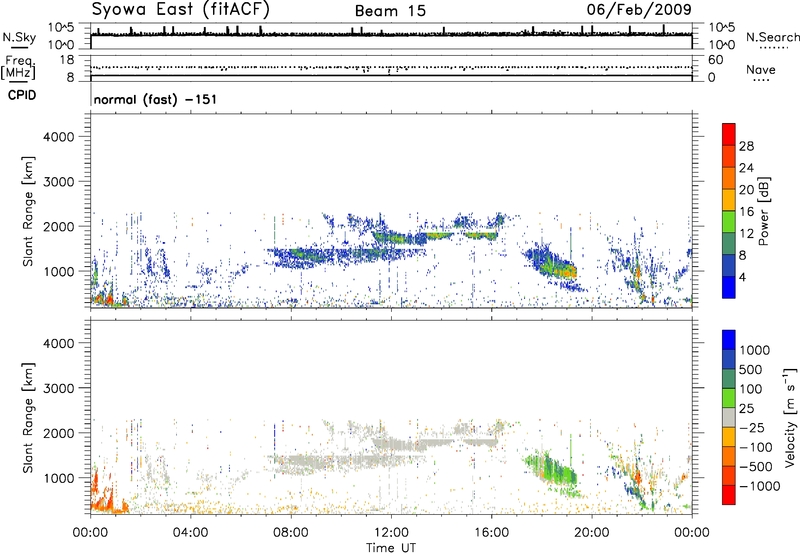Select 'Slant Range [km]' label of velocity panel
The height and width of the screenshot is (554, 800).
28,418
